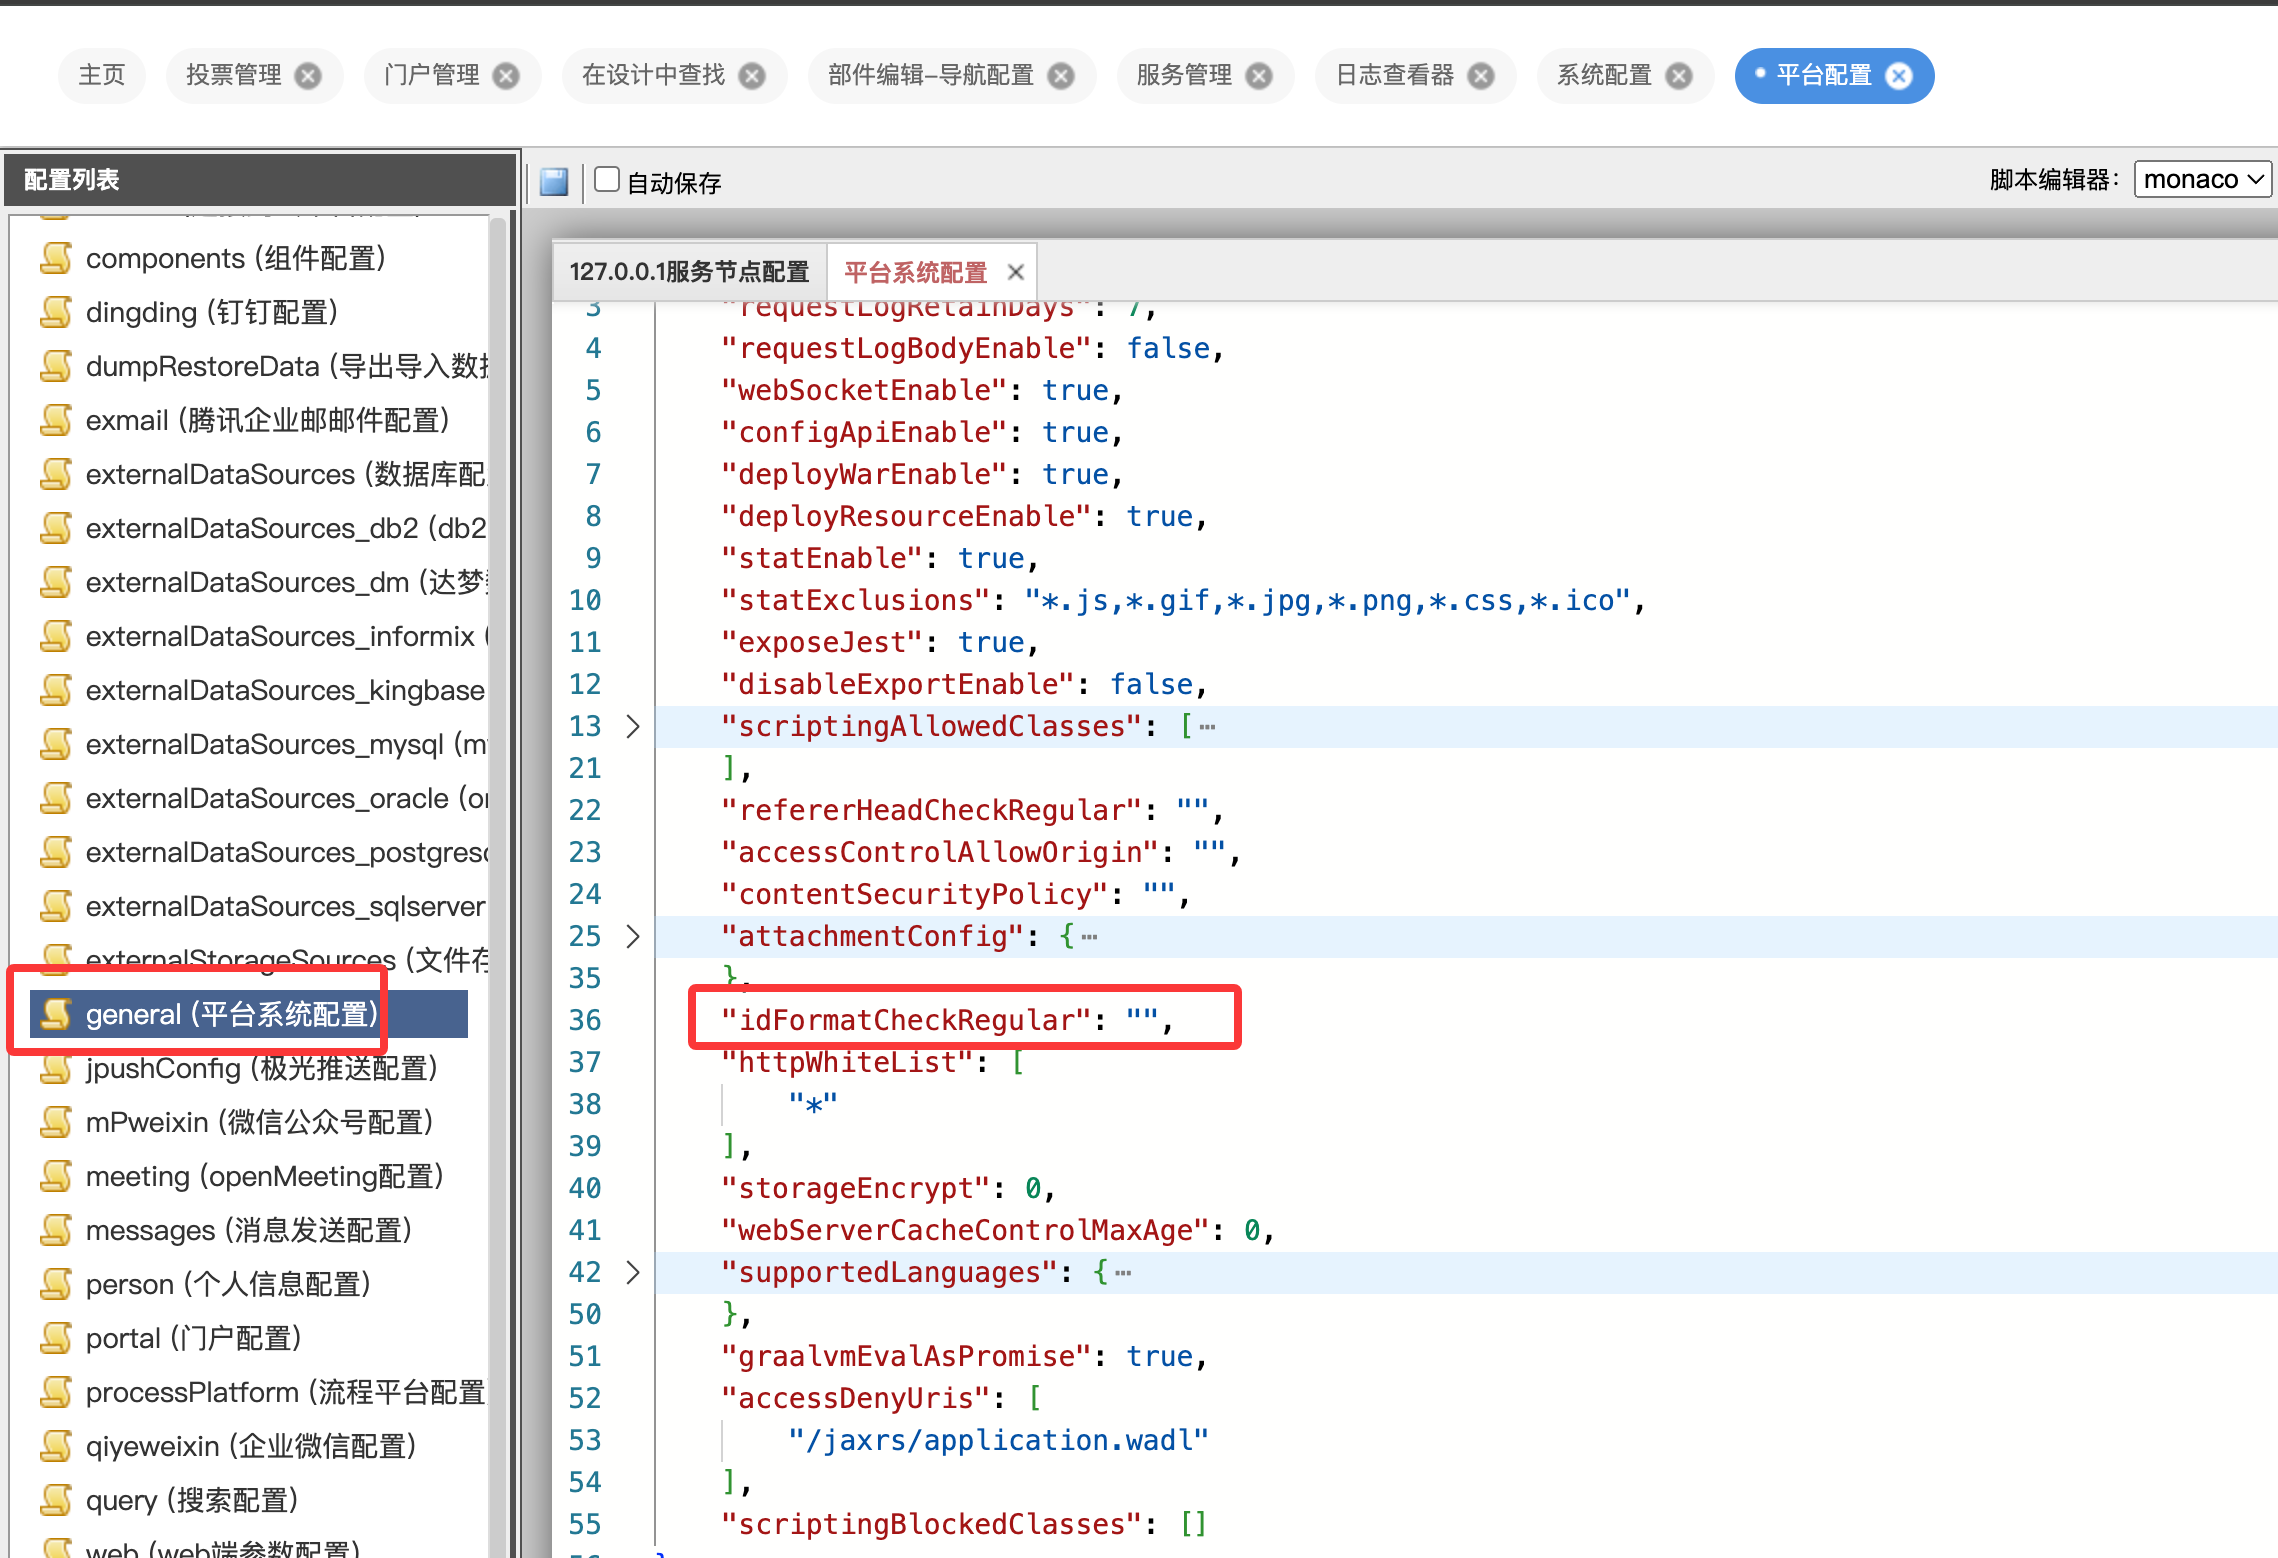Expand folded supportedLanguages at line 42

click(x=632, y=1272)
